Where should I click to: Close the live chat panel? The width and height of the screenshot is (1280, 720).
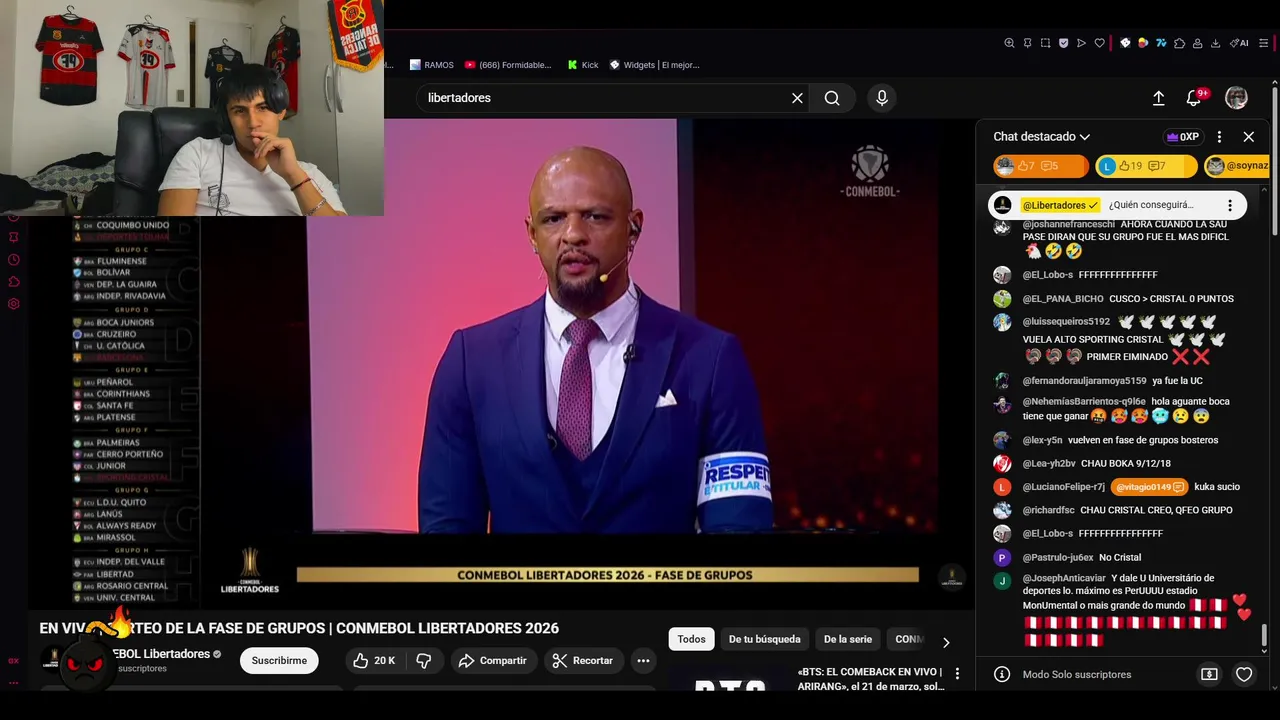[x=1248, y=137]
